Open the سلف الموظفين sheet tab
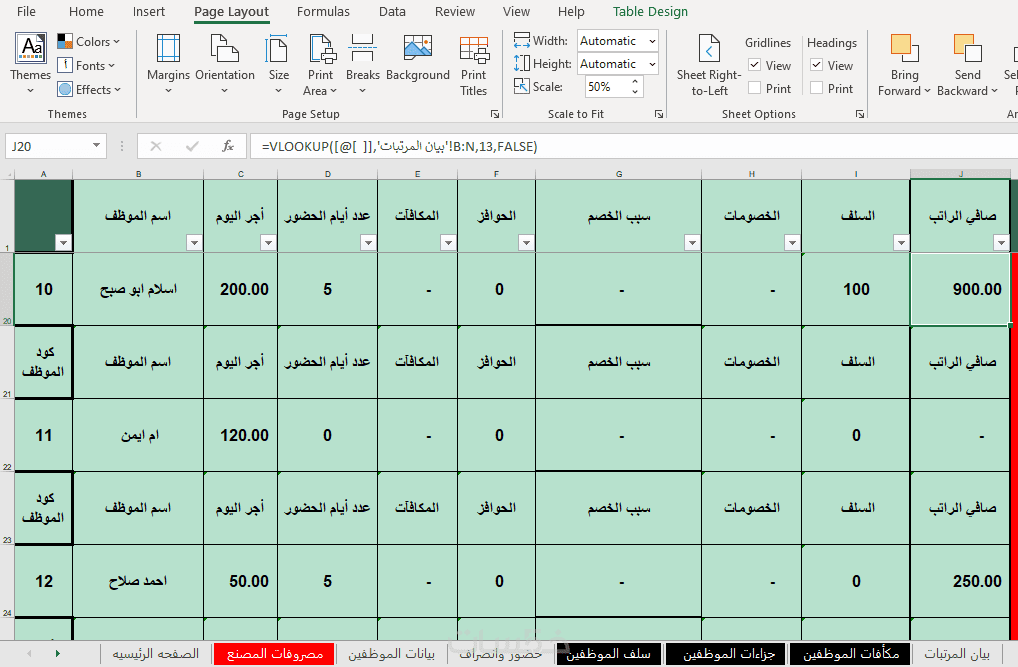Screen dimensions: 1018x667 608,654
